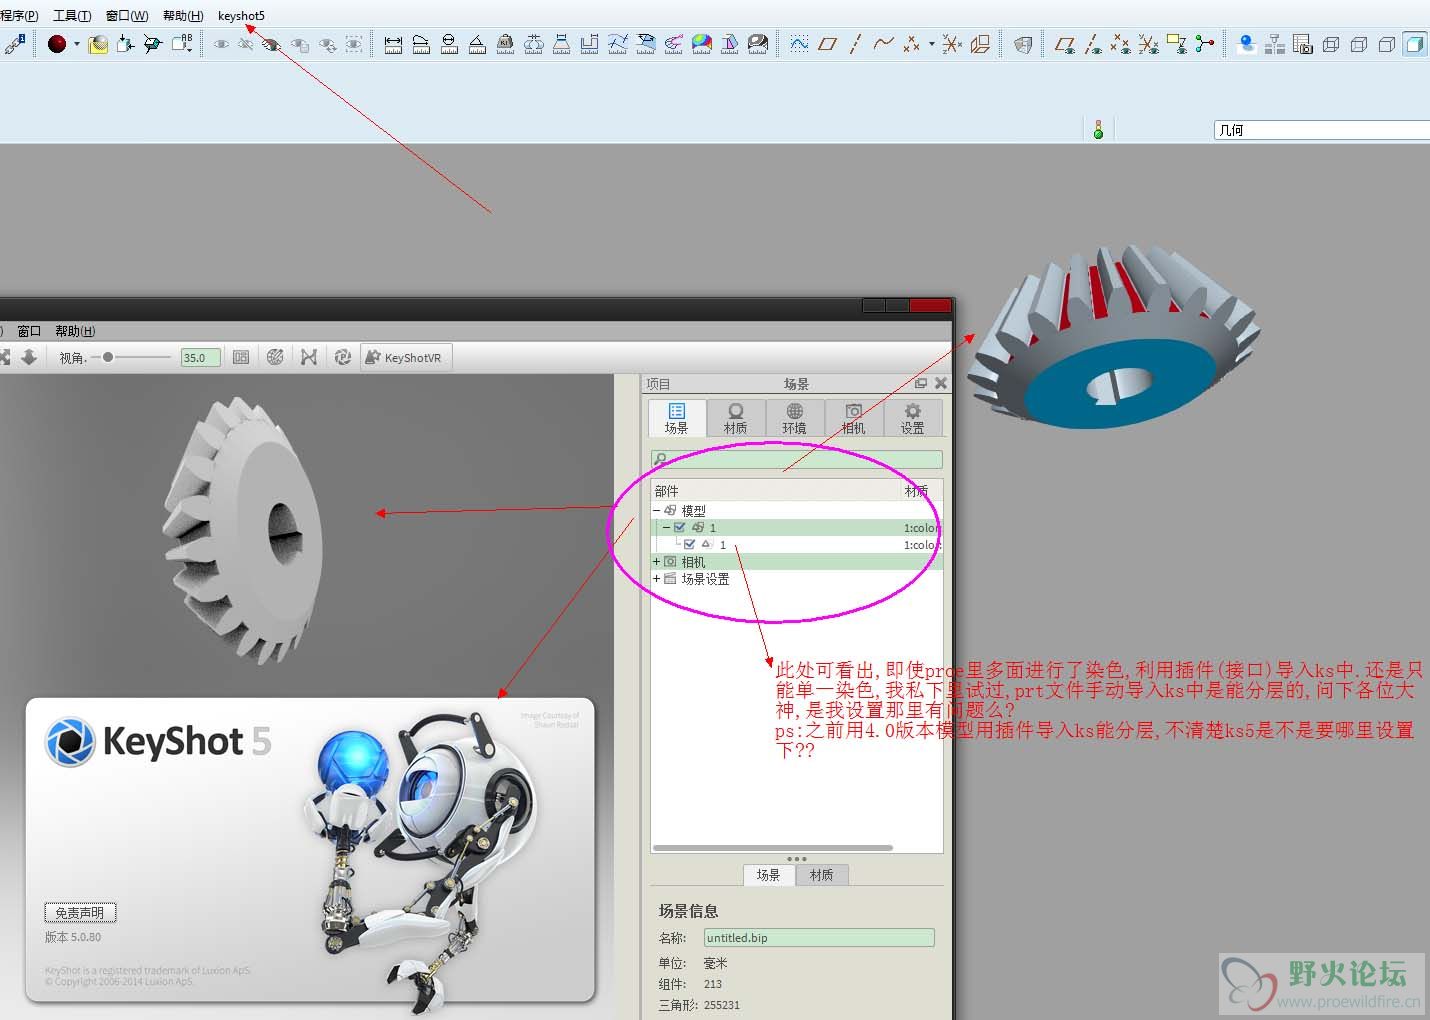1430x1020 pixels.
Task: Click the distance measure icon
Action: (x=393, y=44)
